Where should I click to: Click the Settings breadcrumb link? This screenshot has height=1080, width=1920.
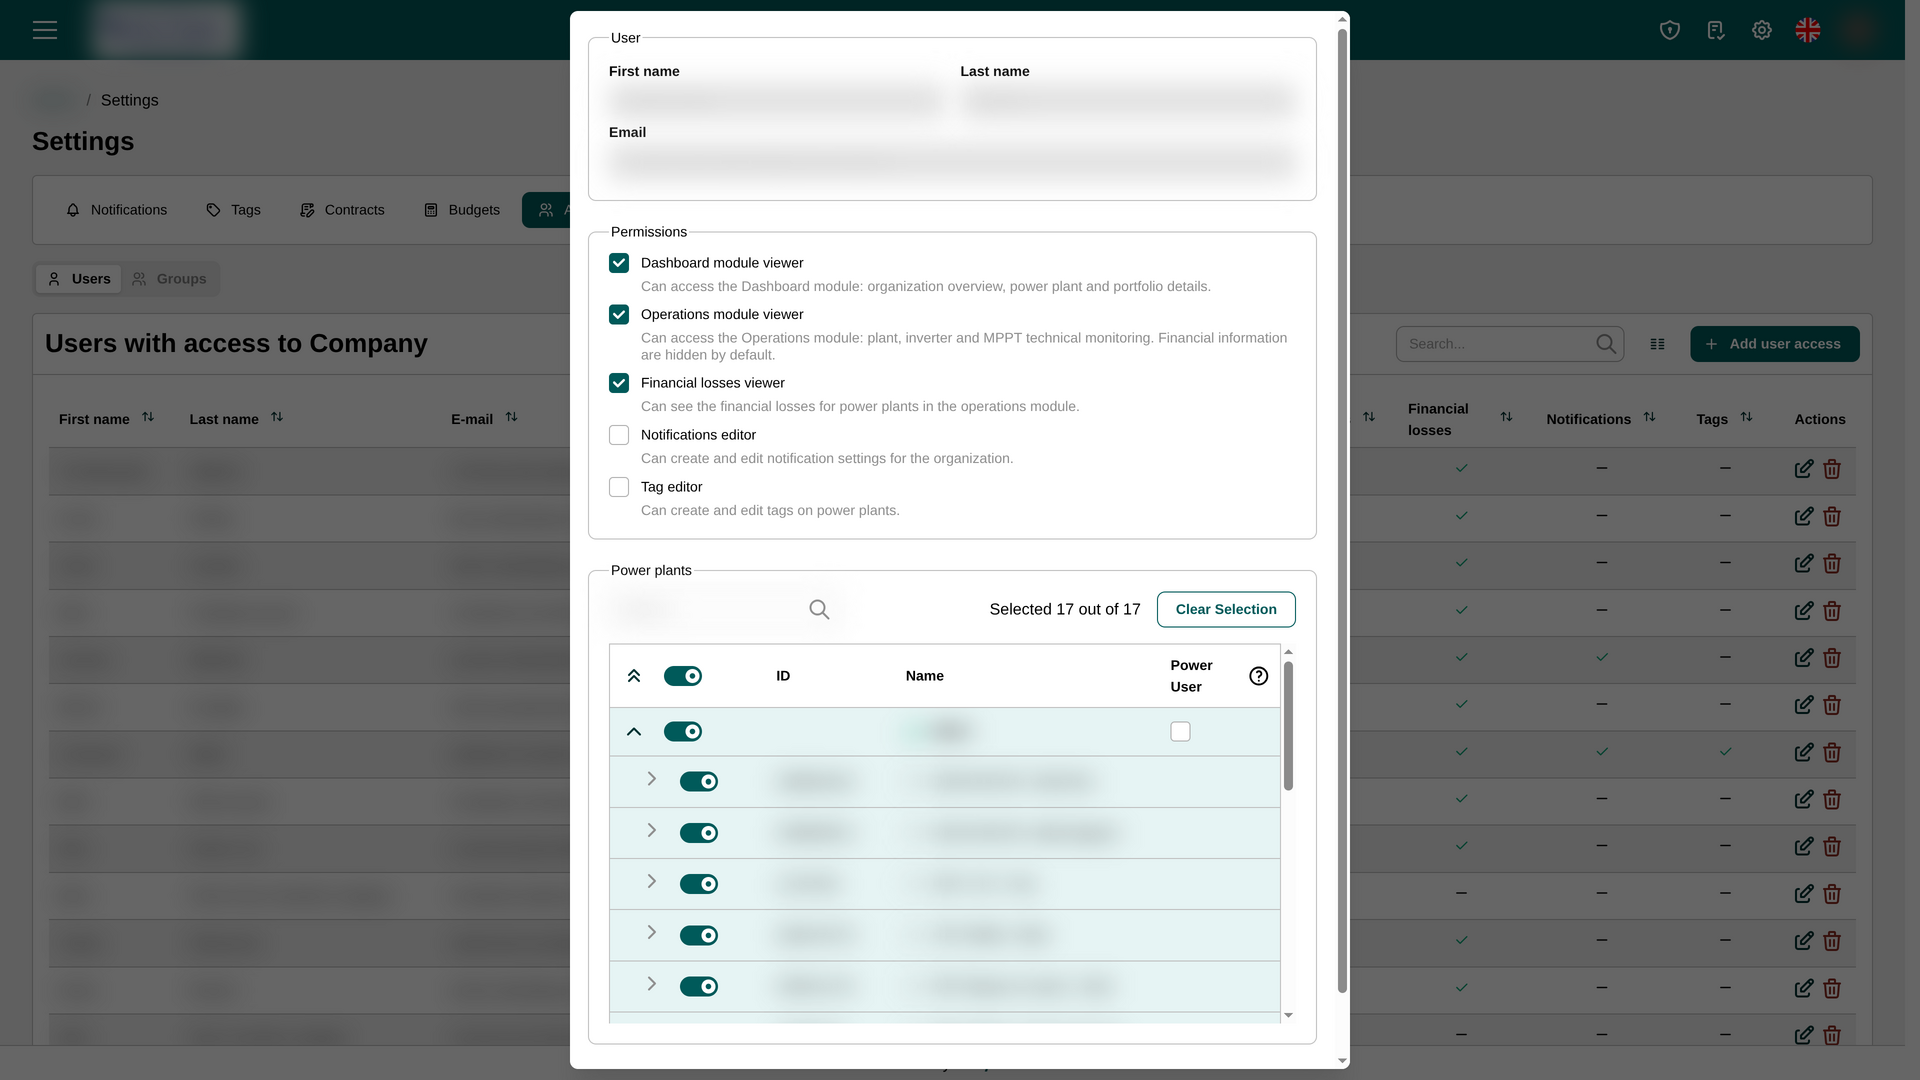click(130, 100)
